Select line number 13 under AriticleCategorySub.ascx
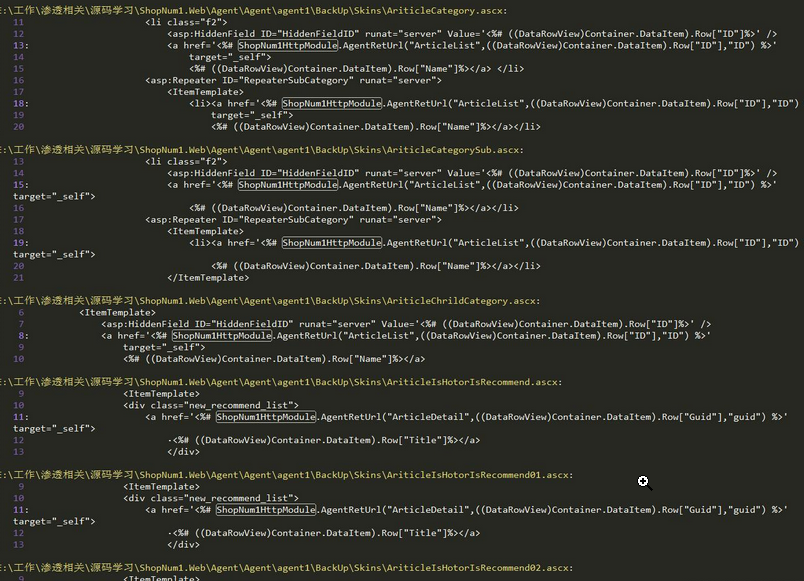804x581 pixels. [18, 162]
